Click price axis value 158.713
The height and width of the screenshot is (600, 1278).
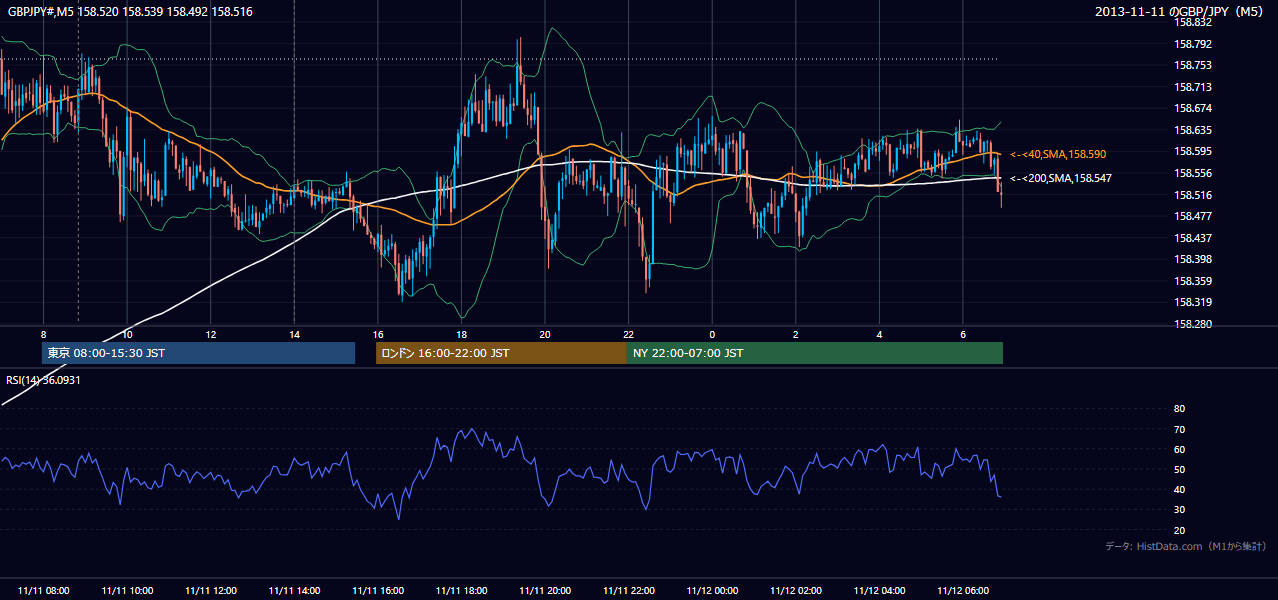pos(1193,87)
